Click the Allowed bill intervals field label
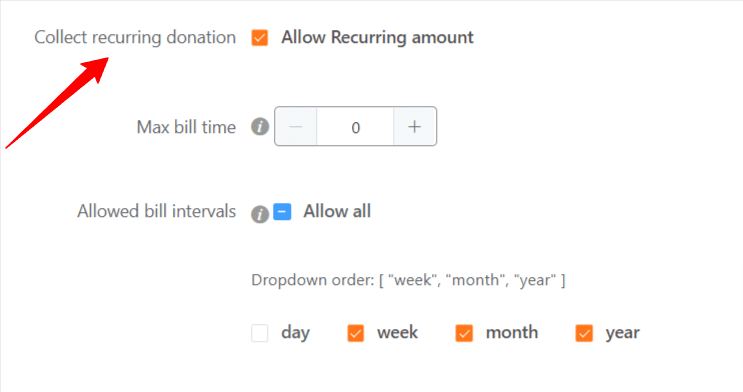Viewport: 743px width, 392px height. [x=156, y=211]
